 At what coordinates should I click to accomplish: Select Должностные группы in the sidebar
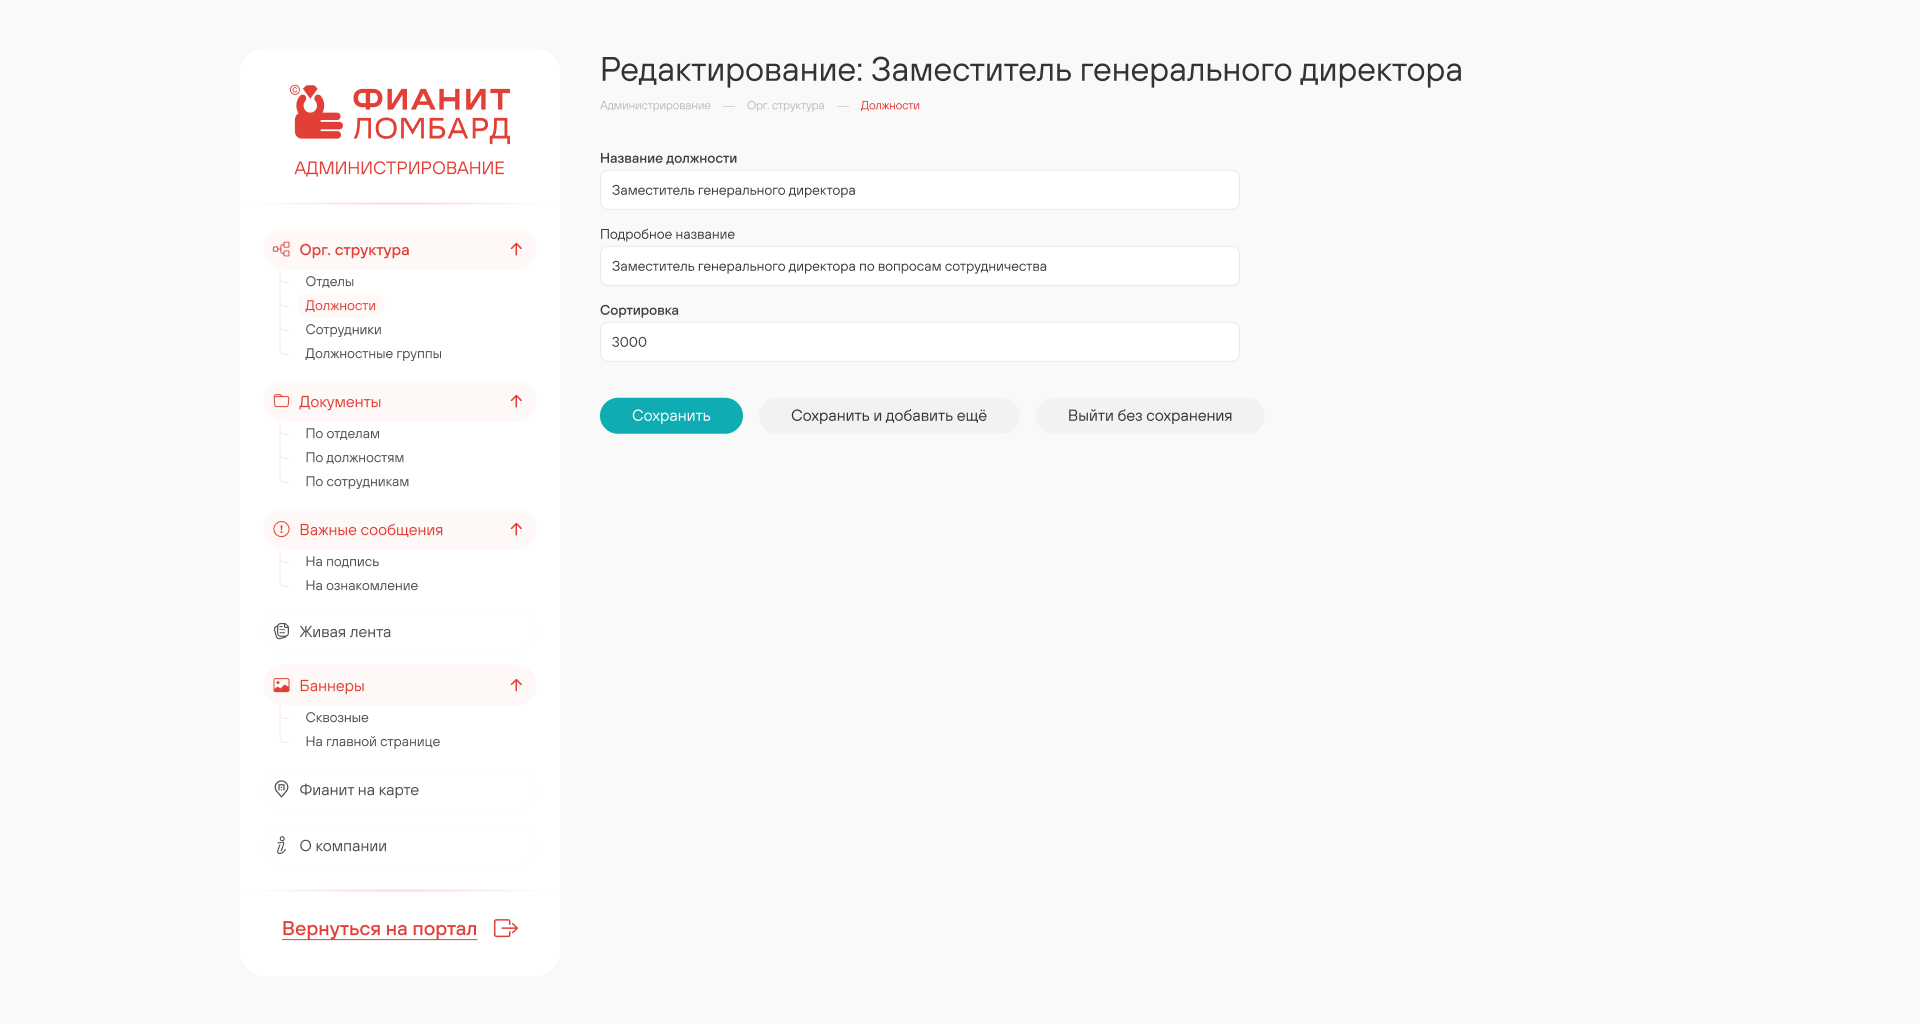[373, 353]
